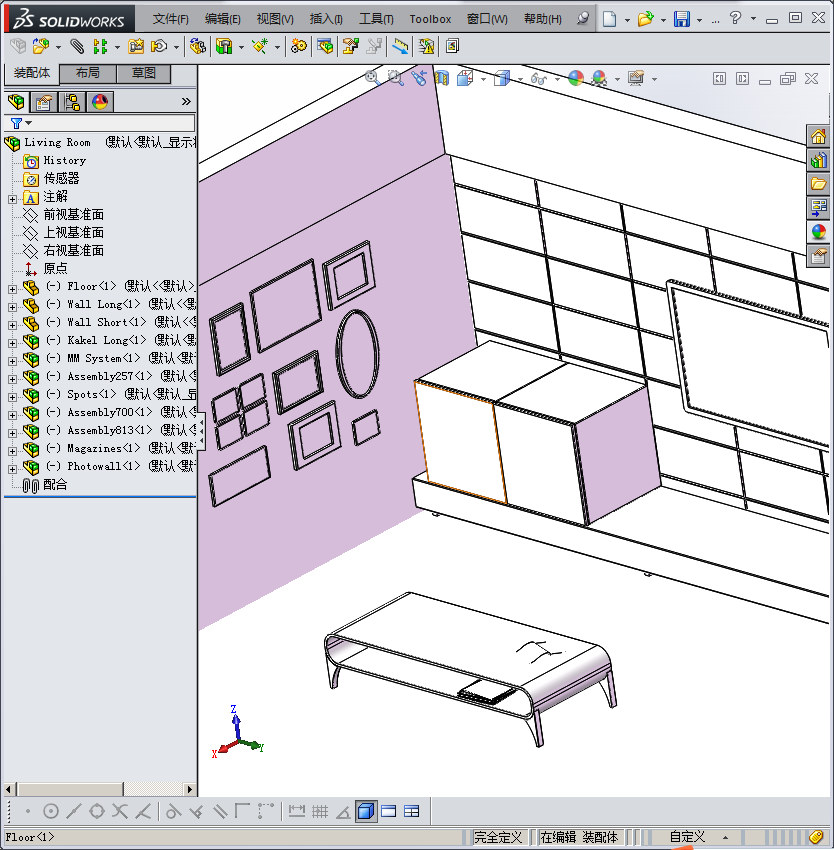Click the Smart Fasteners icon

click(x=136, y=47)
